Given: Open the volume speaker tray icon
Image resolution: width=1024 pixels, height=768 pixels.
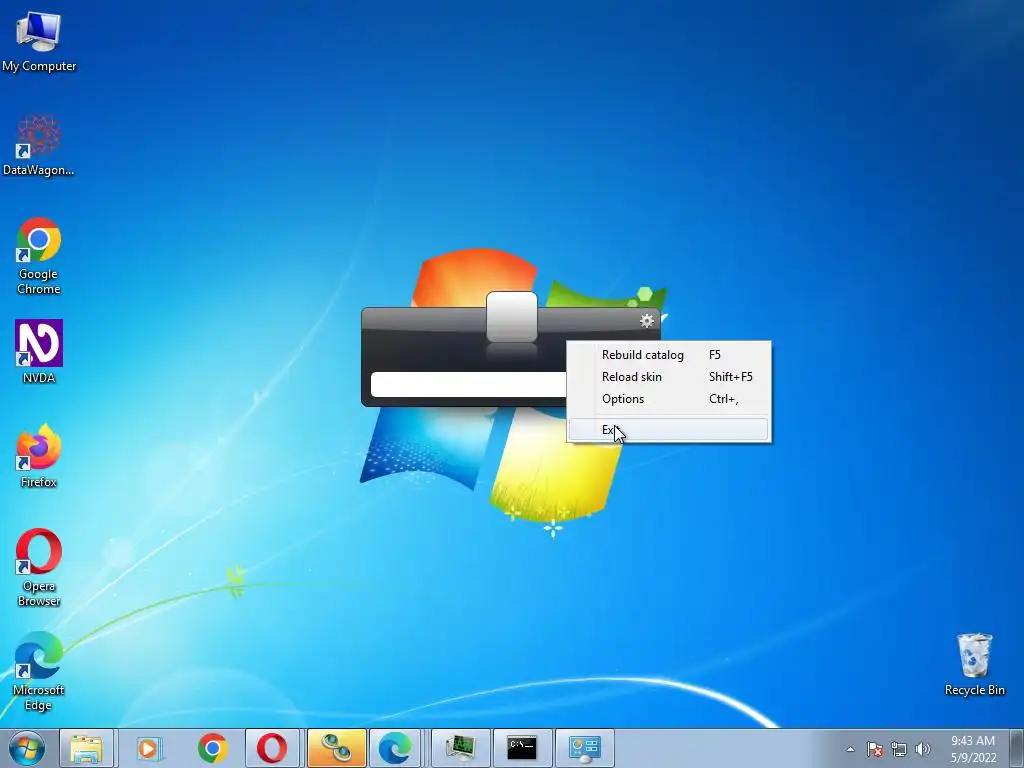Looking at the screenshot, I should (x=923, y=749).
